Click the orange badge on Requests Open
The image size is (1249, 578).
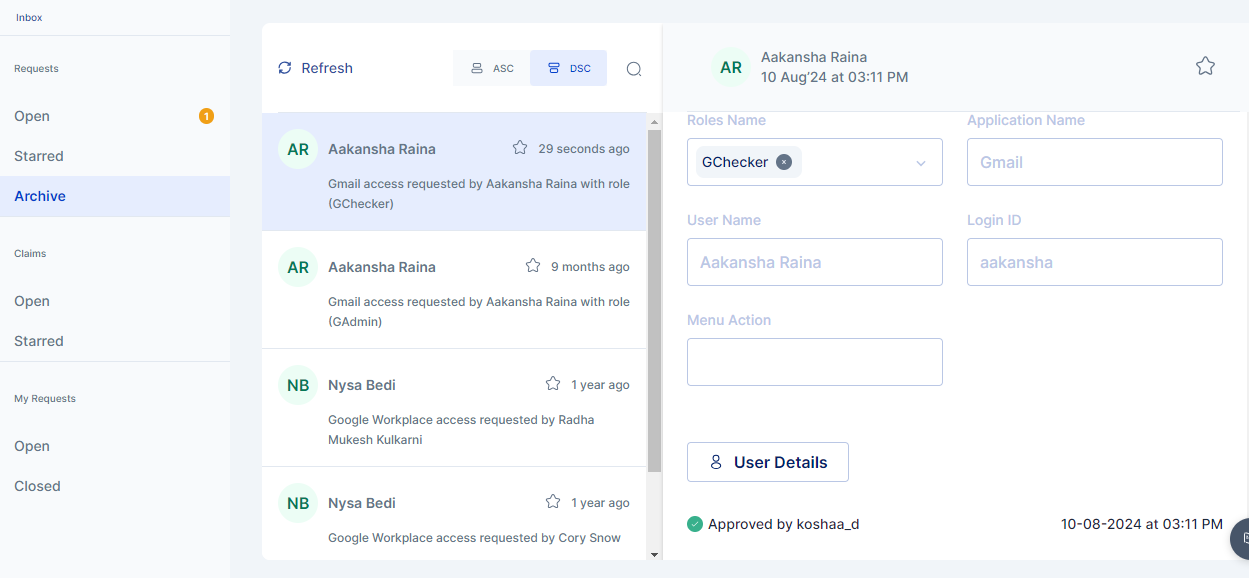point(206,116)
